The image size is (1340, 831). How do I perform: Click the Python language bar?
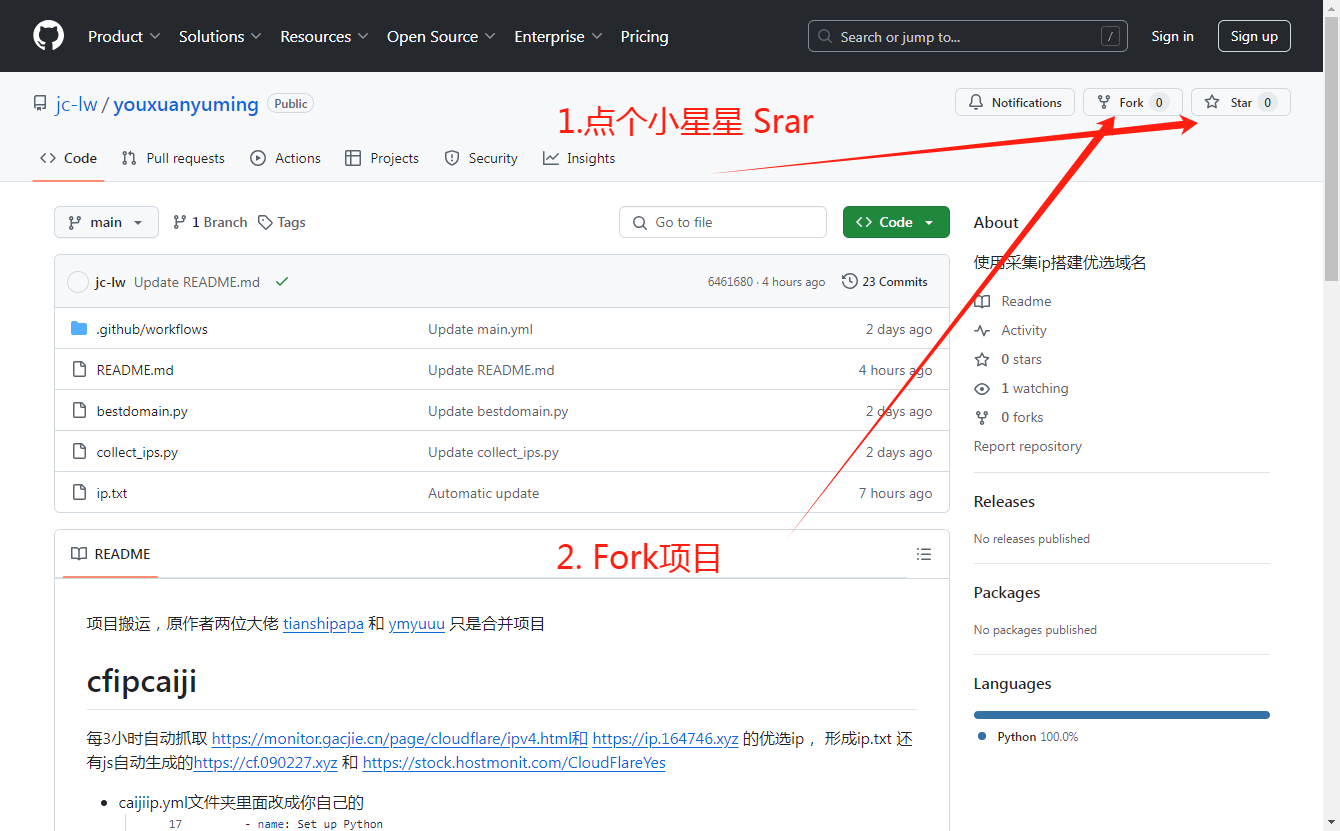1121,715
